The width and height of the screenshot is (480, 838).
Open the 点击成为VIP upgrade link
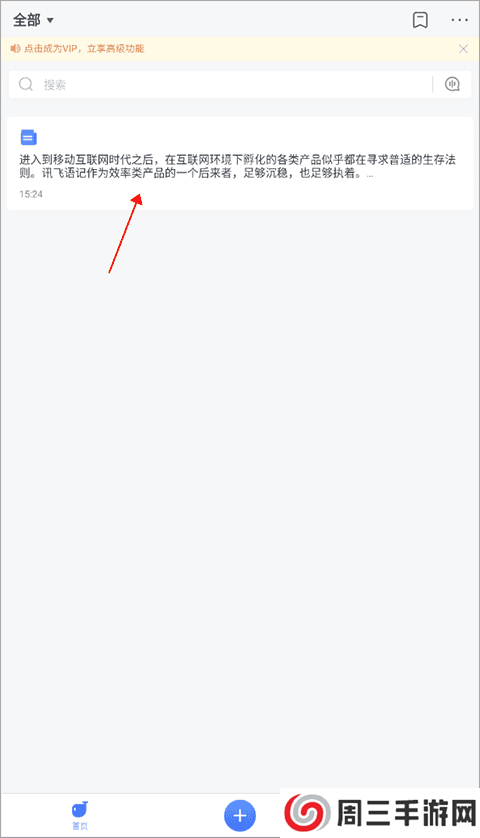click(x=84, y=49)
